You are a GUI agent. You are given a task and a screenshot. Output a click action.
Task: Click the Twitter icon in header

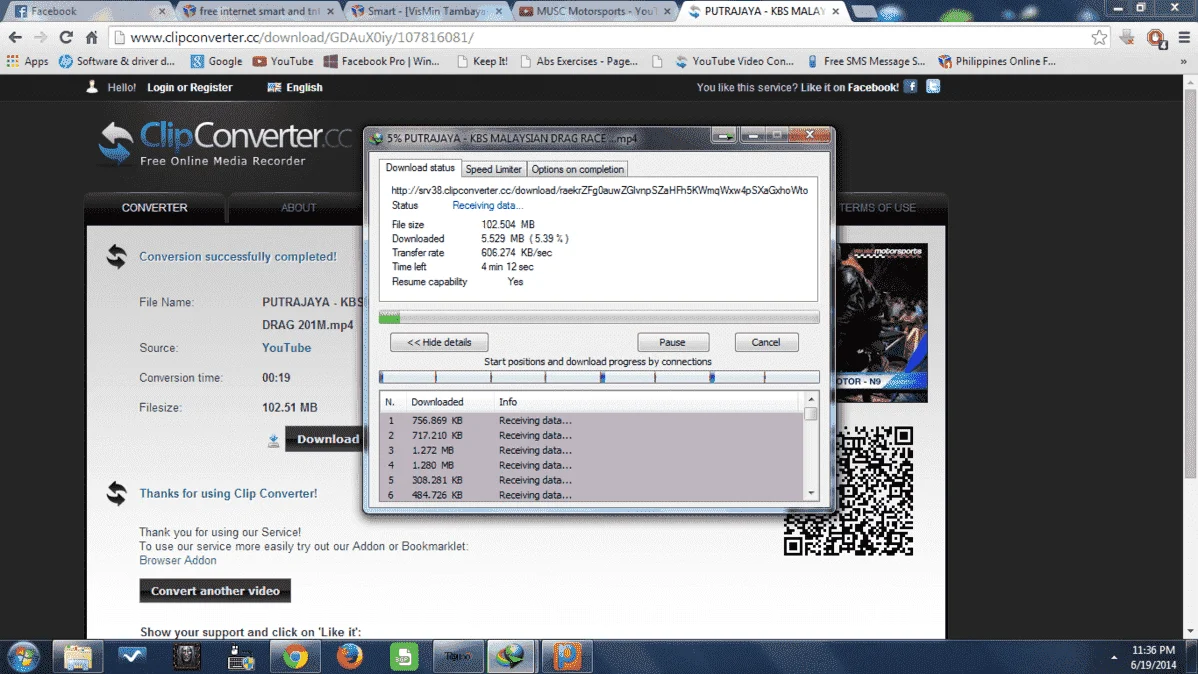(933, 86)
